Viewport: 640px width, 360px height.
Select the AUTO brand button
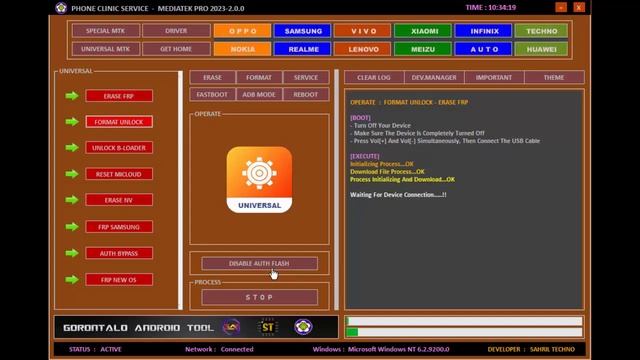[x=483, y=49]
